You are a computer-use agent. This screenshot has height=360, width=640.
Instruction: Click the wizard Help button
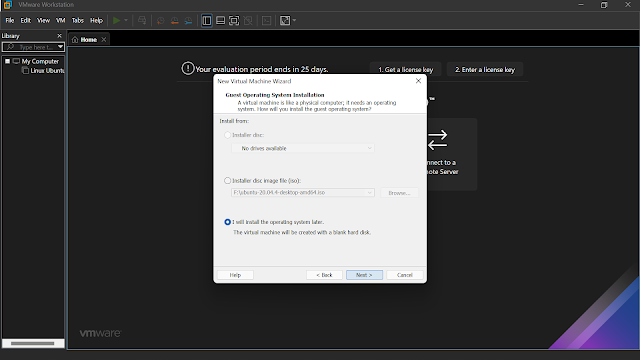tap(235, 275)
